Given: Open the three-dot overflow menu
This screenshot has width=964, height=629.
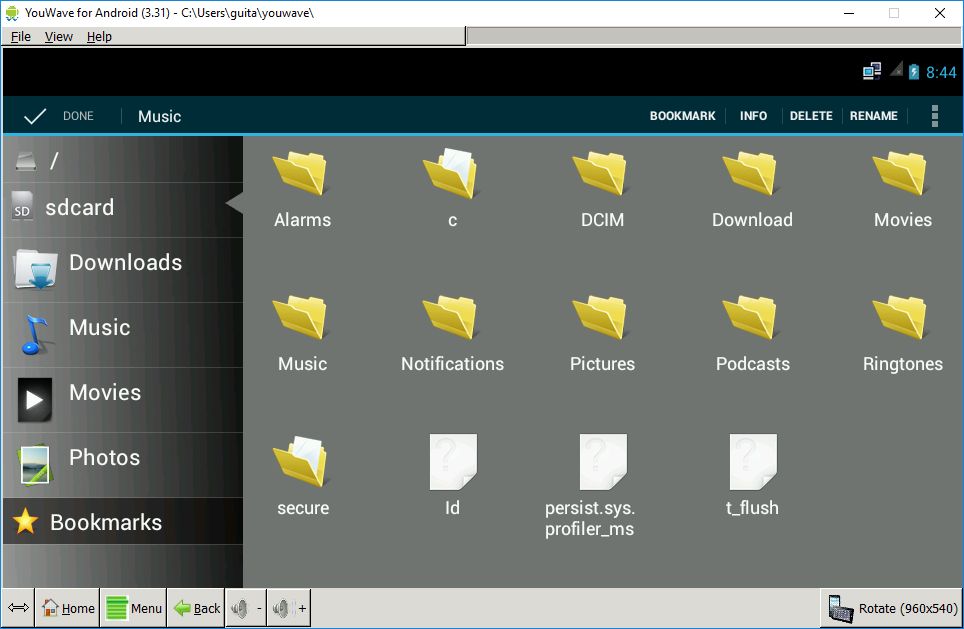Looking at the screenshot, I should [934, 115].
